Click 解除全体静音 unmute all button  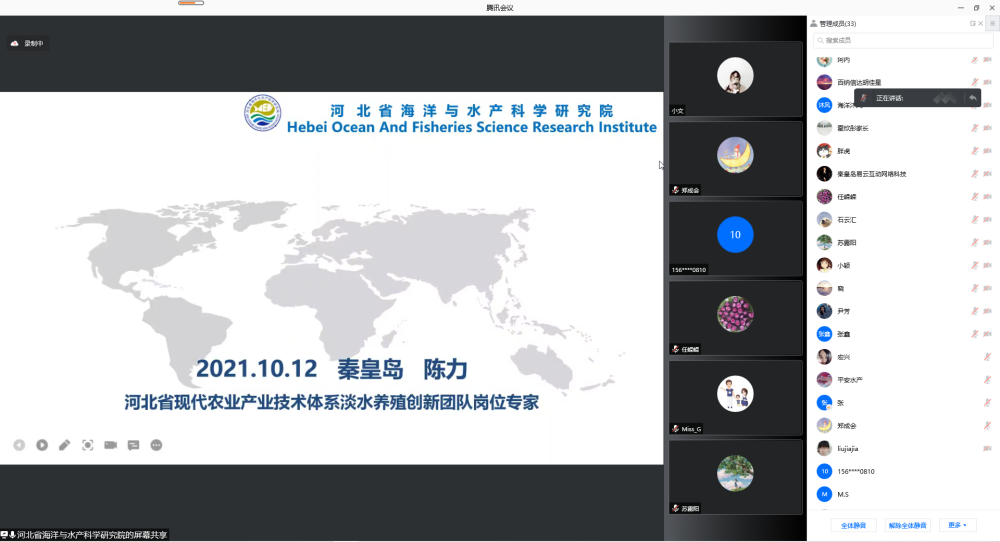(x=907, y=525)
